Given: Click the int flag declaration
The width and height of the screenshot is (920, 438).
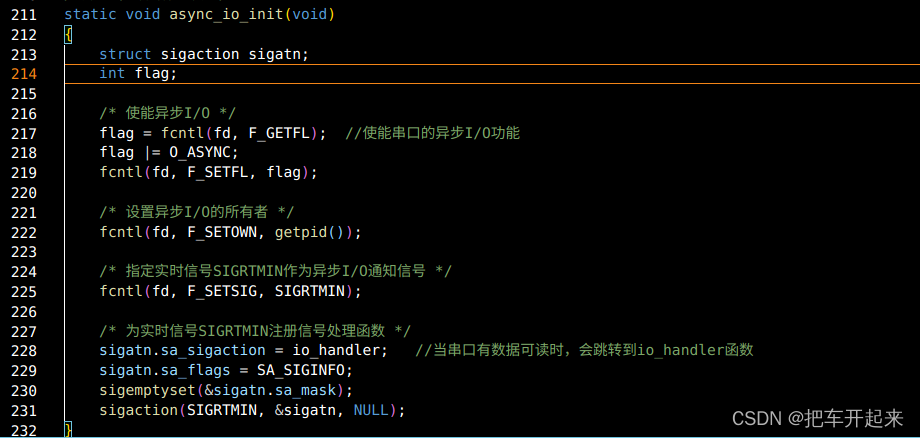Looking at the screenshot, I should (138, 74).
